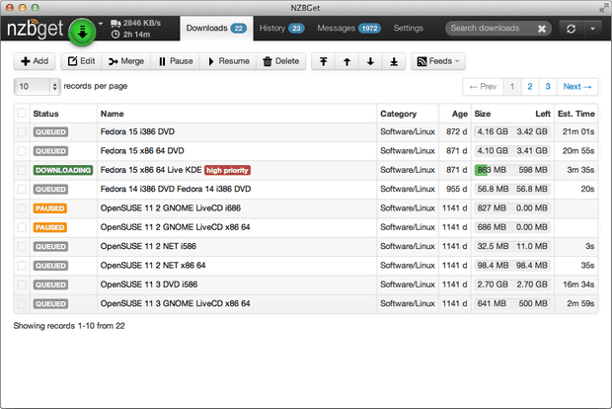Viewport: 612px width, 409px height.
Task: Move selection down one position
Action: [x=370, y=61]
